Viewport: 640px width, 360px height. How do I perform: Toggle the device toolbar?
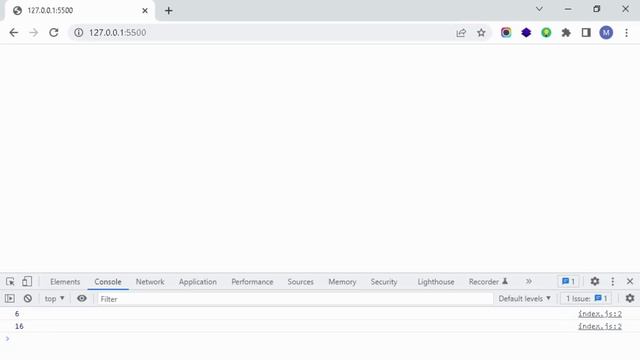click(x=27, y=282)
